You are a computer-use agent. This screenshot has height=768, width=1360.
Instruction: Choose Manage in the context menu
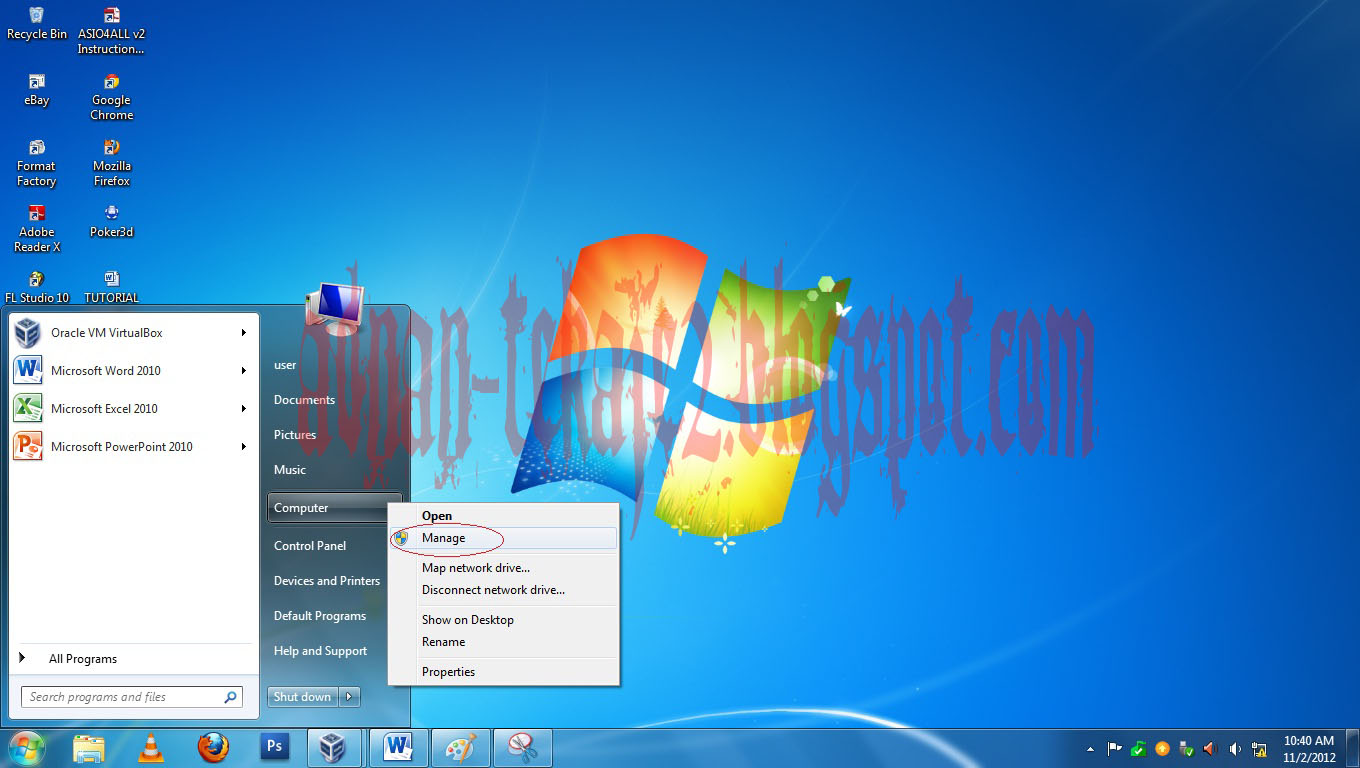tap(504, 538)
